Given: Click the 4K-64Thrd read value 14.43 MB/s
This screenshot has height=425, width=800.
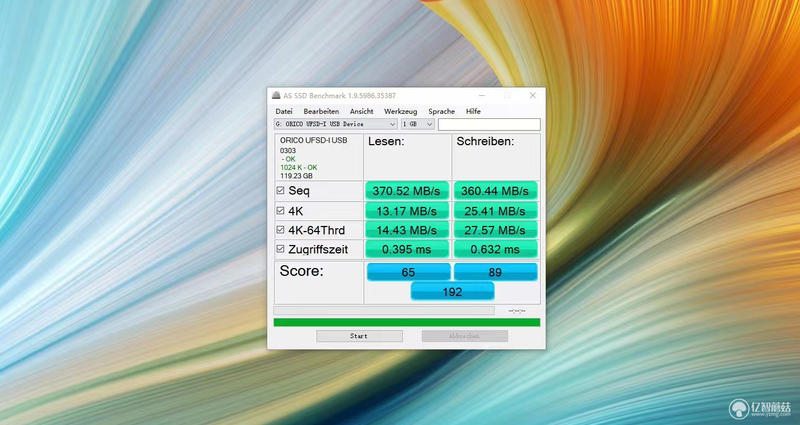Looking at the screenshot, I should (x=407, y=230).
